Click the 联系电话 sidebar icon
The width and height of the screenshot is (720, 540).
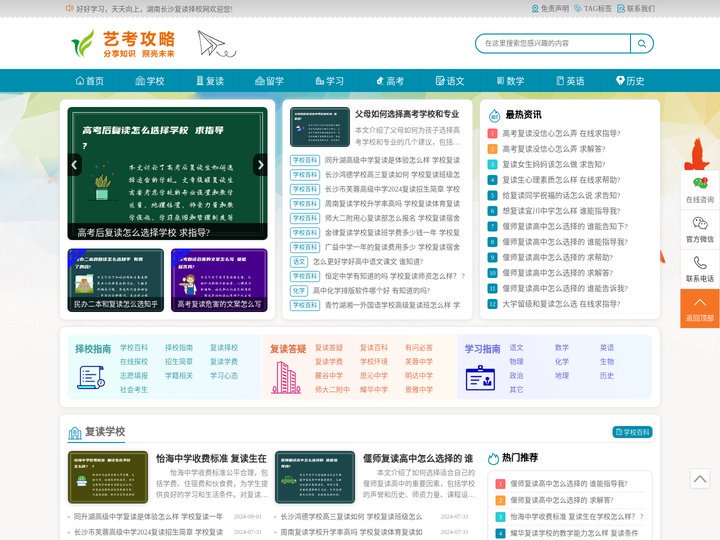pyautogui.click(x=700, y=270)
